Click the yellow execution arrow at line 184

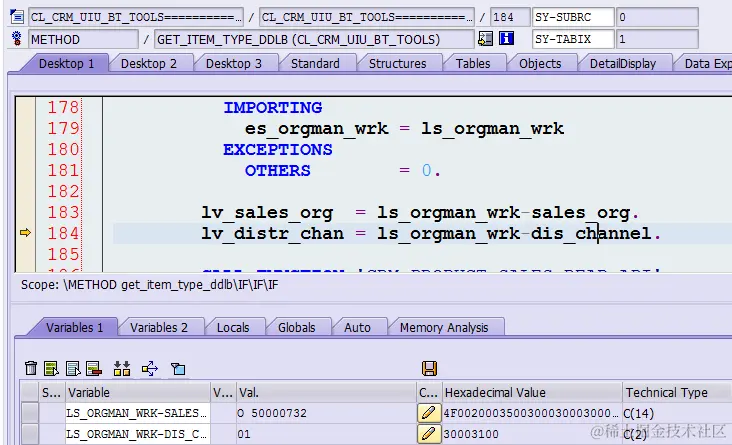coord(25,232)
